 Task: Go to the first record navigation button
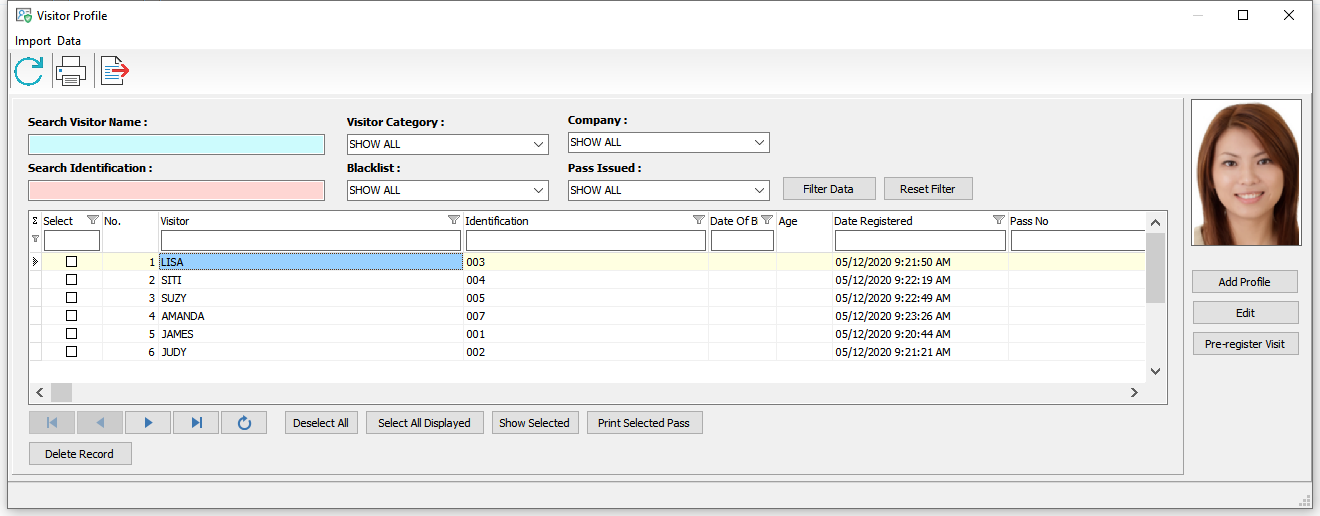pos(52,423)
